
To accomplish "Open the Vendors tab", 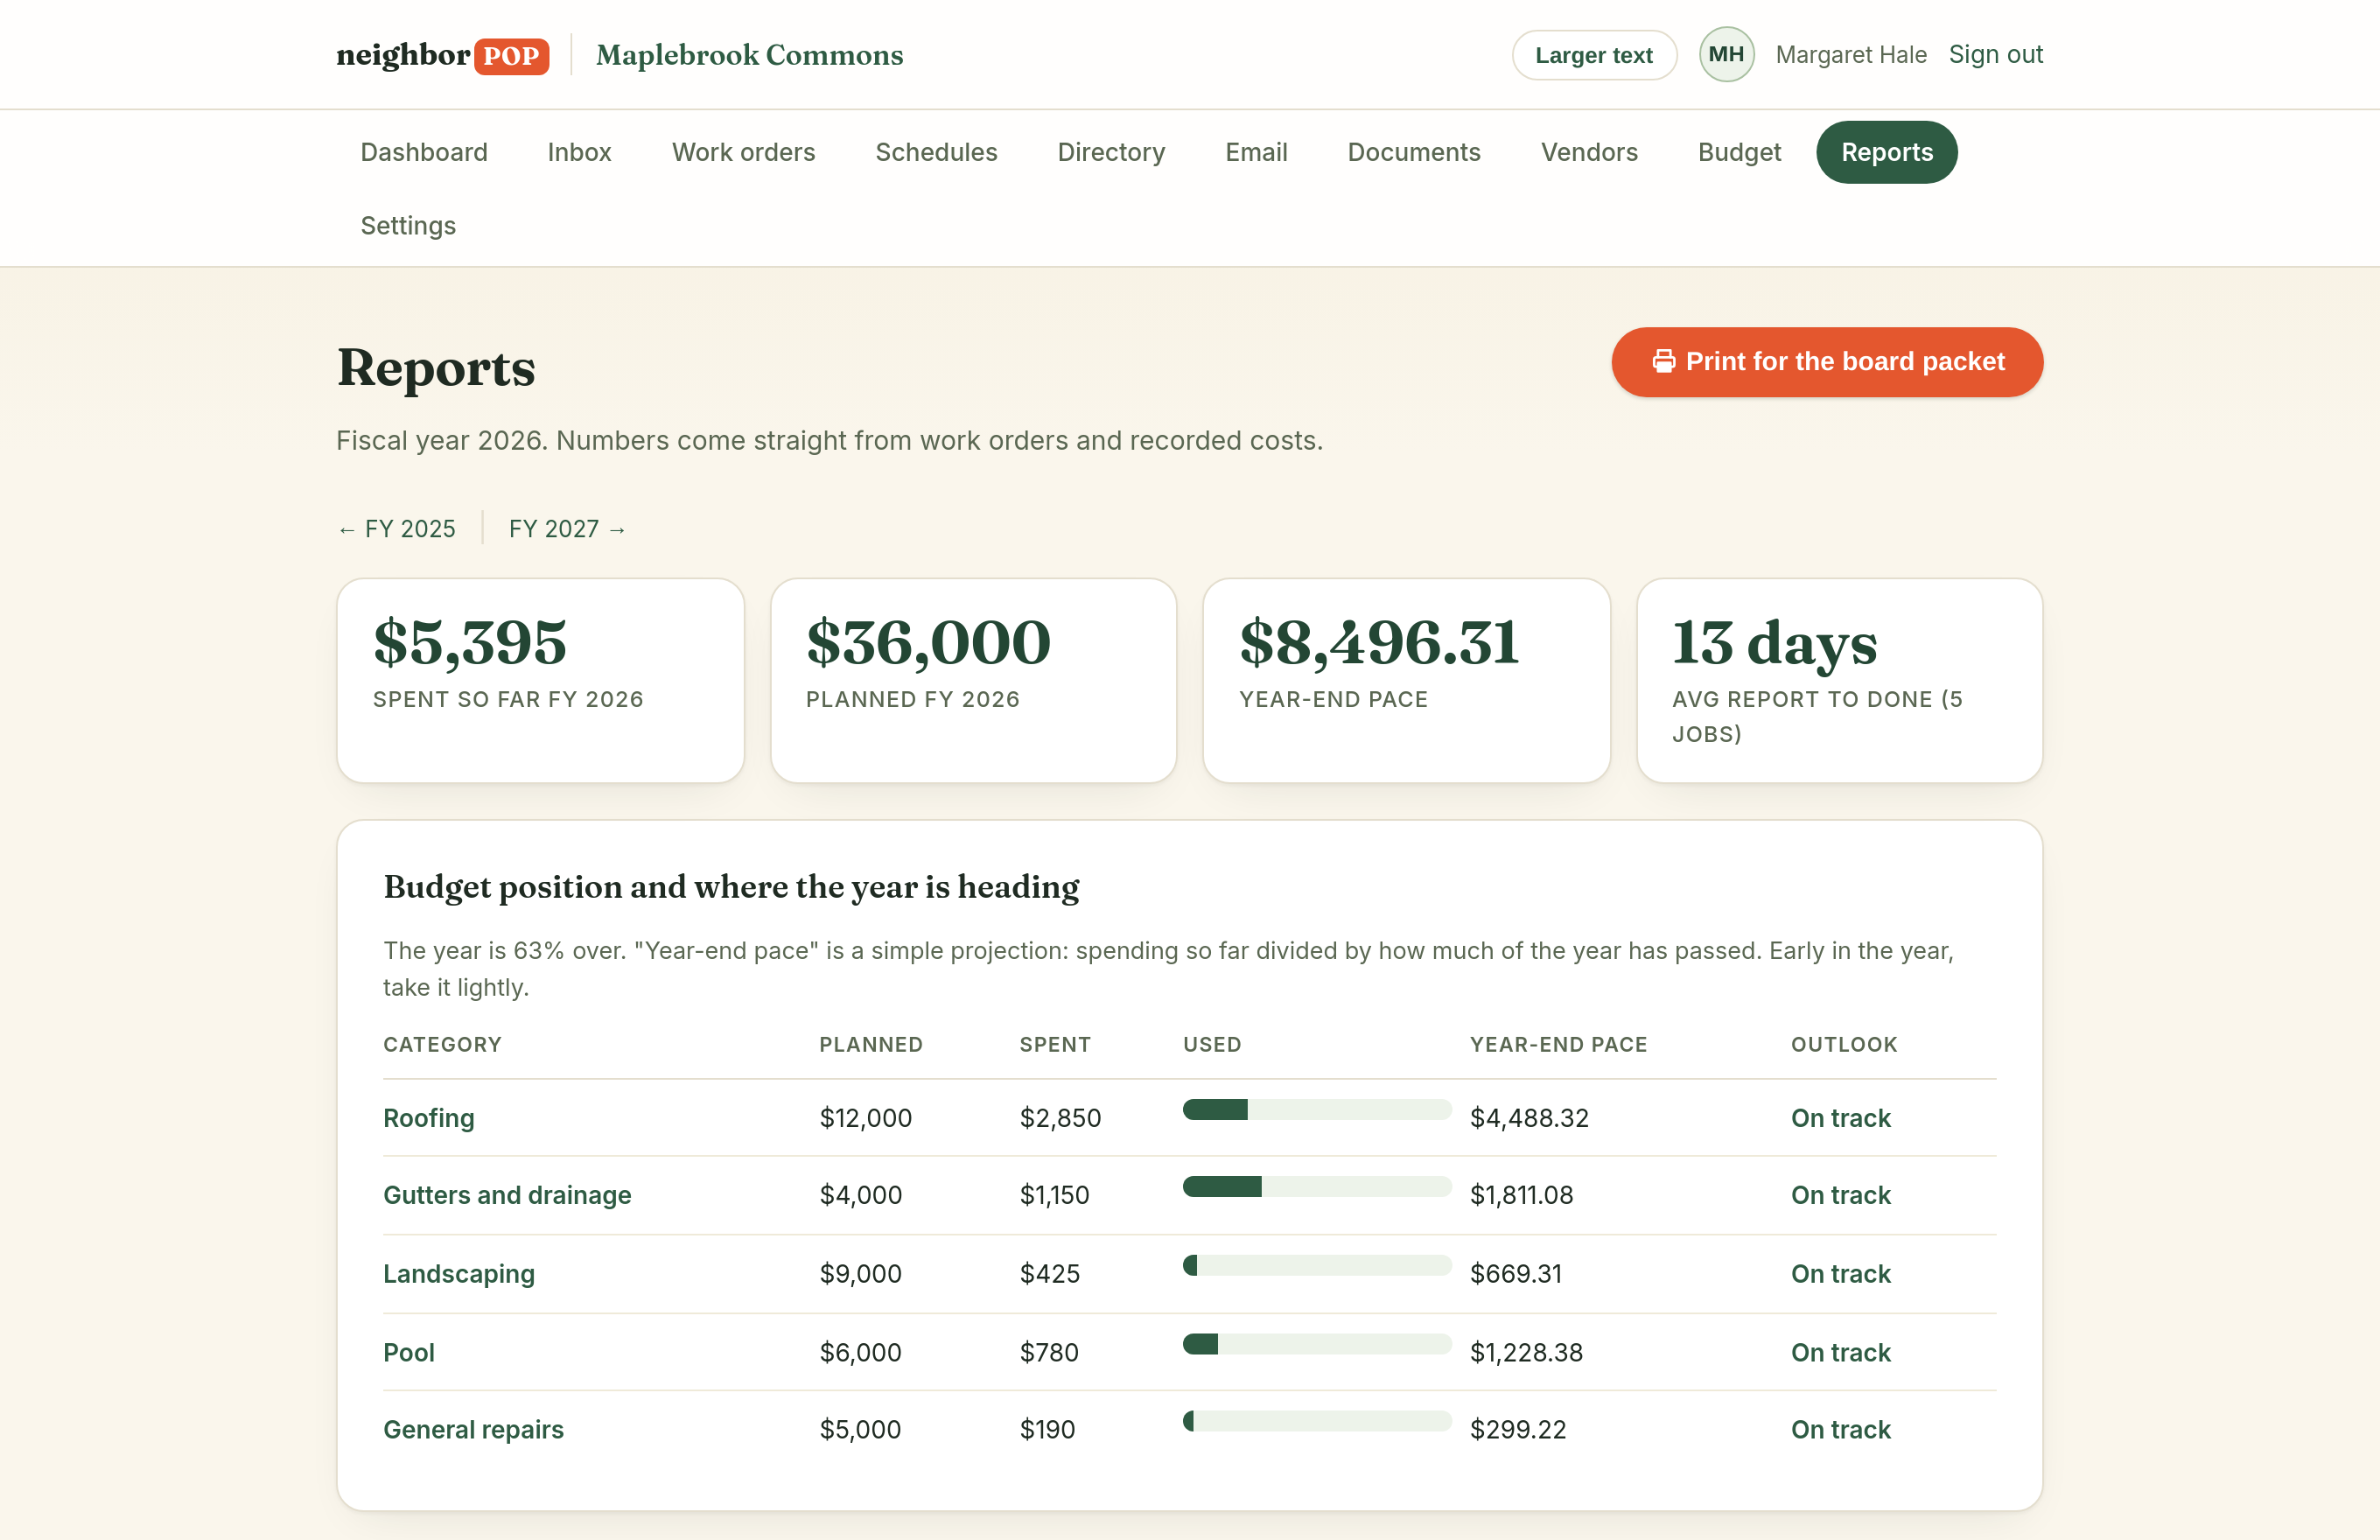I will 1588,152.
